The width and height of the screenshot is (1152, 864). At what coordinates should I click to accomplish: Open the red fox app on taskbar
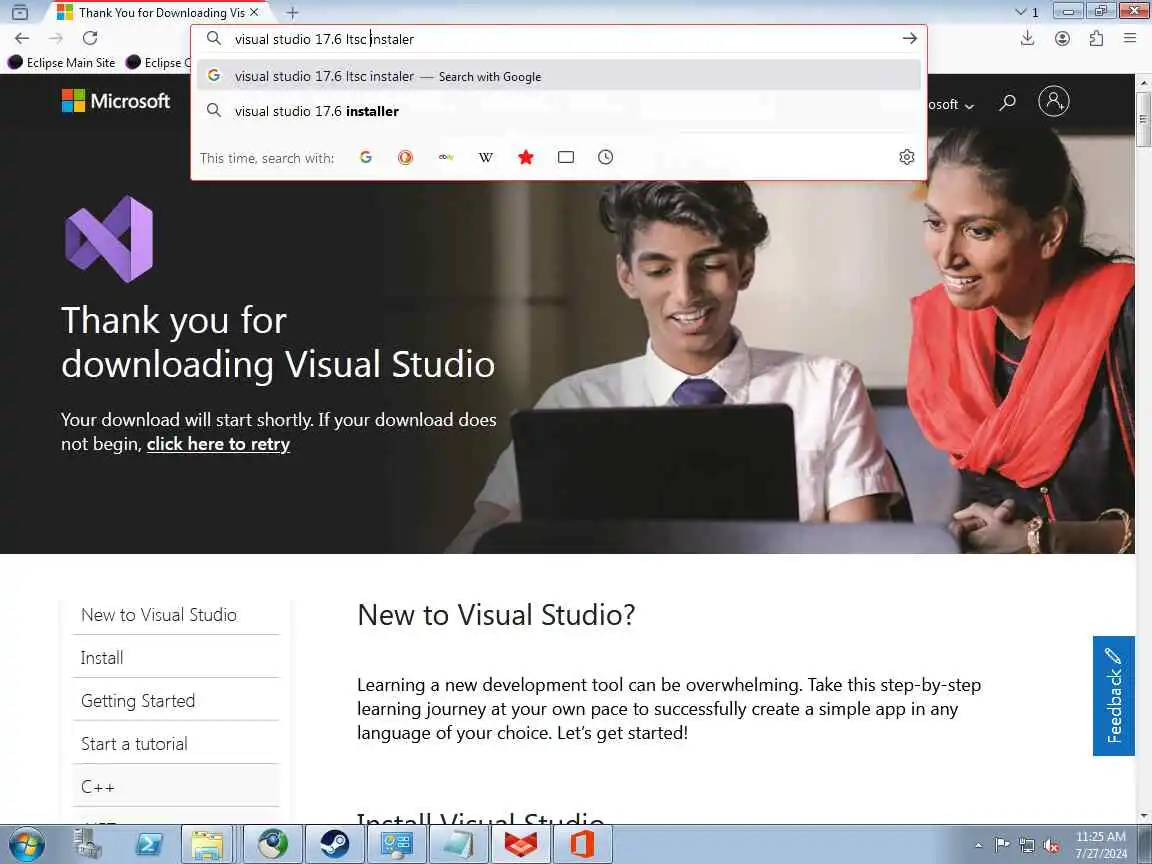point(520,844)
